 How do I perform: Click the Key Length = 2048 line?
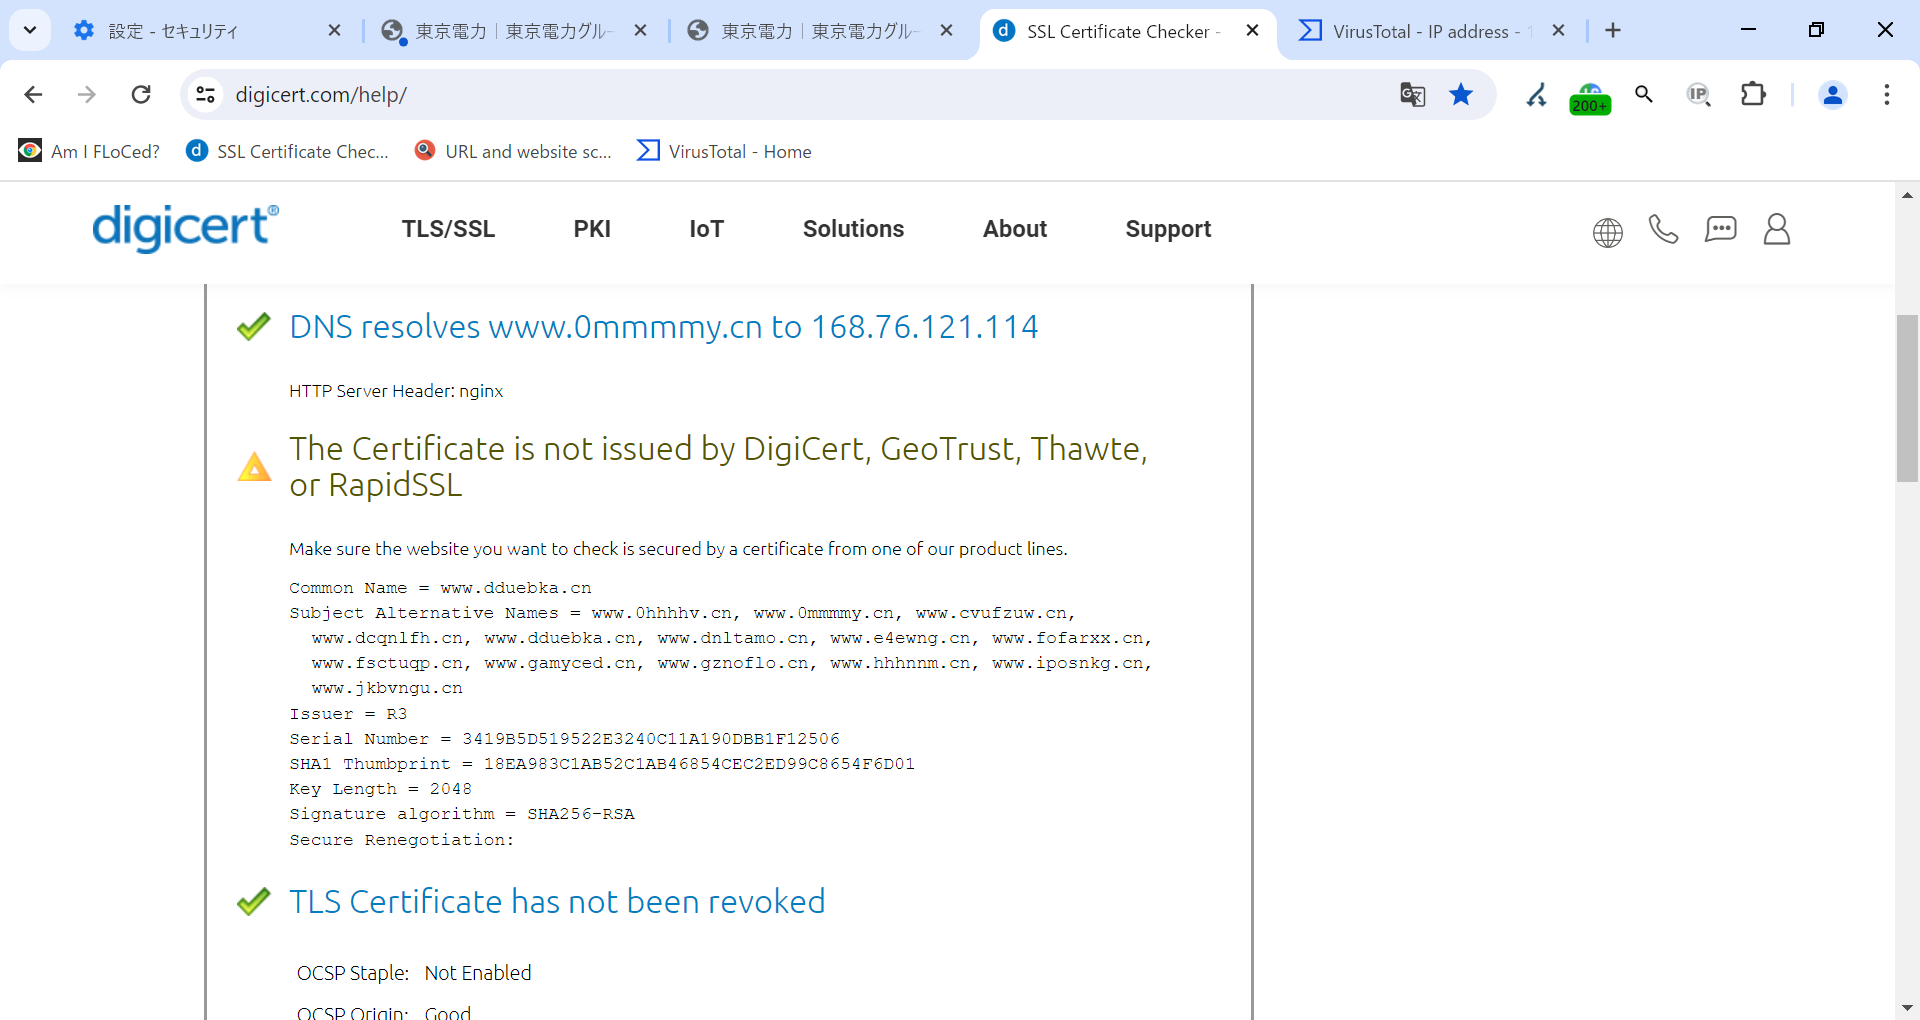pos(380,789)
